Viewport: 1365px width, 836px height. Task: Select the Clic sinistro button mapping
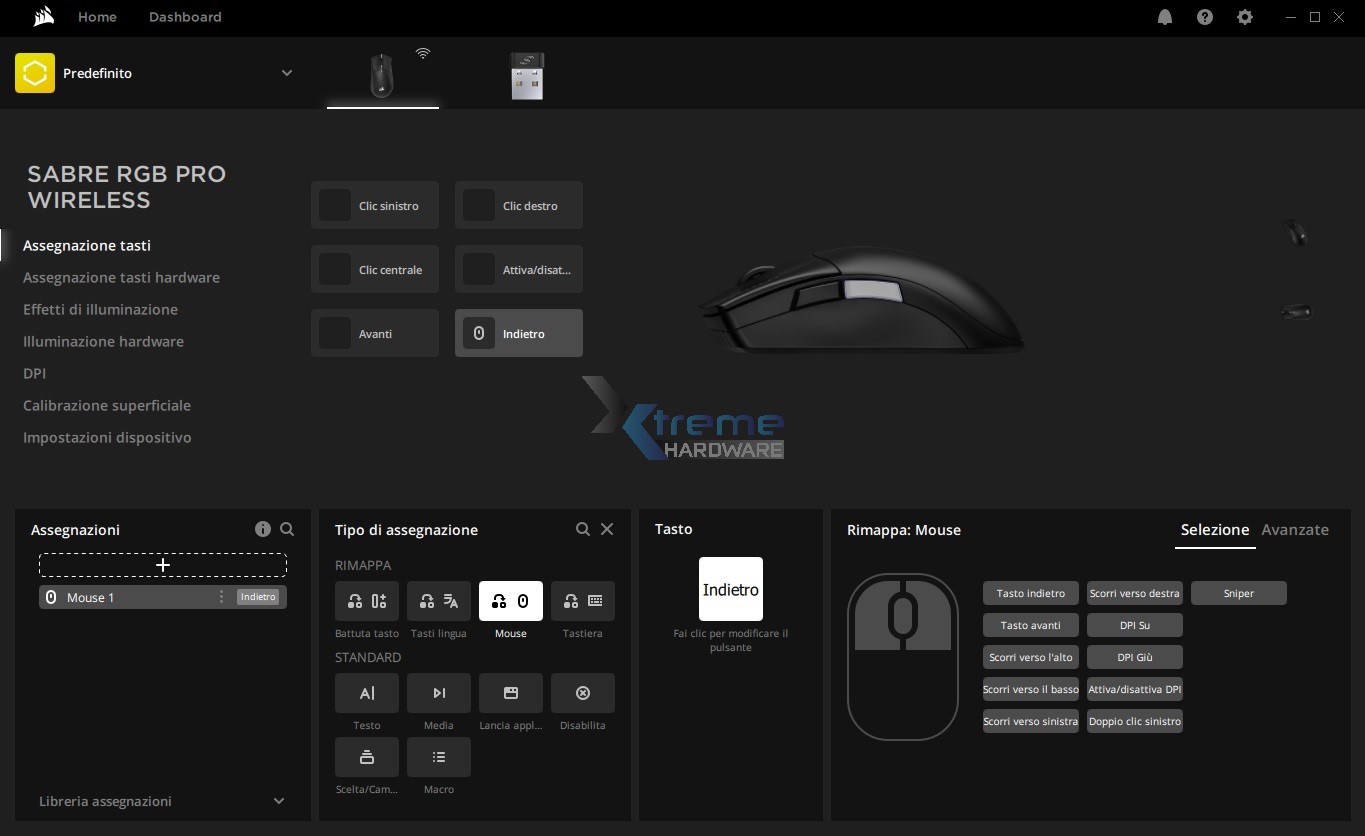coord(374,205)
